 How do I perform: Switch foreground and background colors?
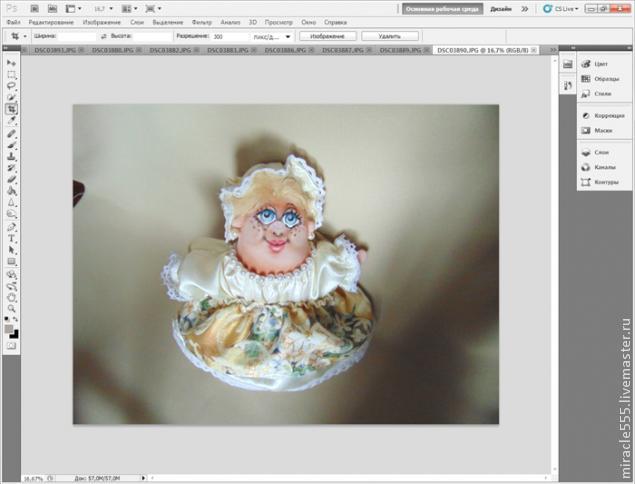tap(15, 320)
